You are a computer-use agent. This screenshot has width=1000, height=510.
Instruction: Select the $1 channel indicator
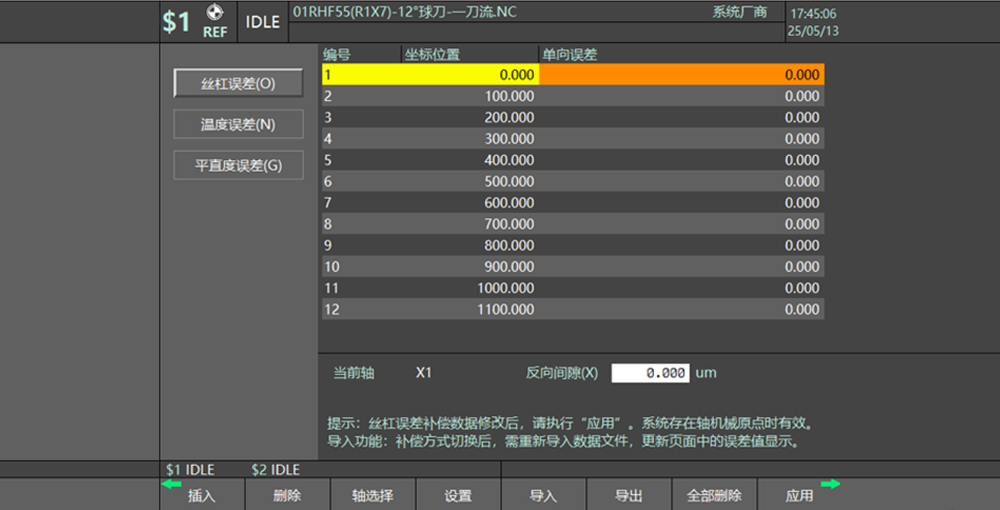[x=177, y=22]
